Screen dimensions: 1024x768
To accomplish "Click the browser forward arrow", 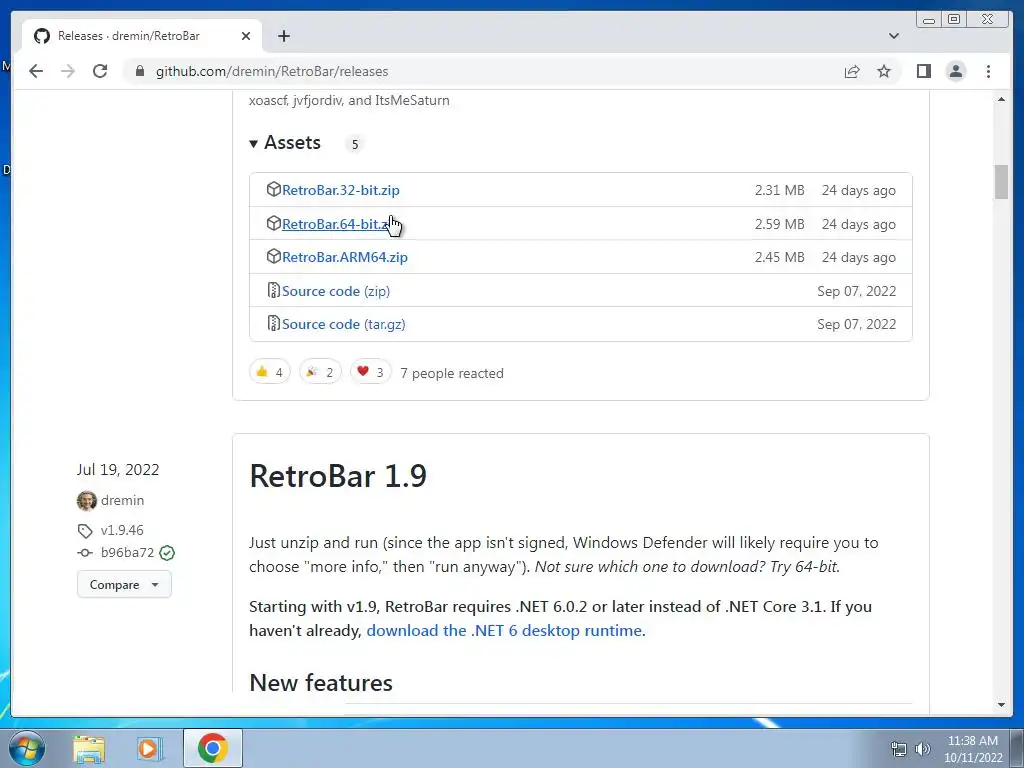I will click(x=68, y=71).
